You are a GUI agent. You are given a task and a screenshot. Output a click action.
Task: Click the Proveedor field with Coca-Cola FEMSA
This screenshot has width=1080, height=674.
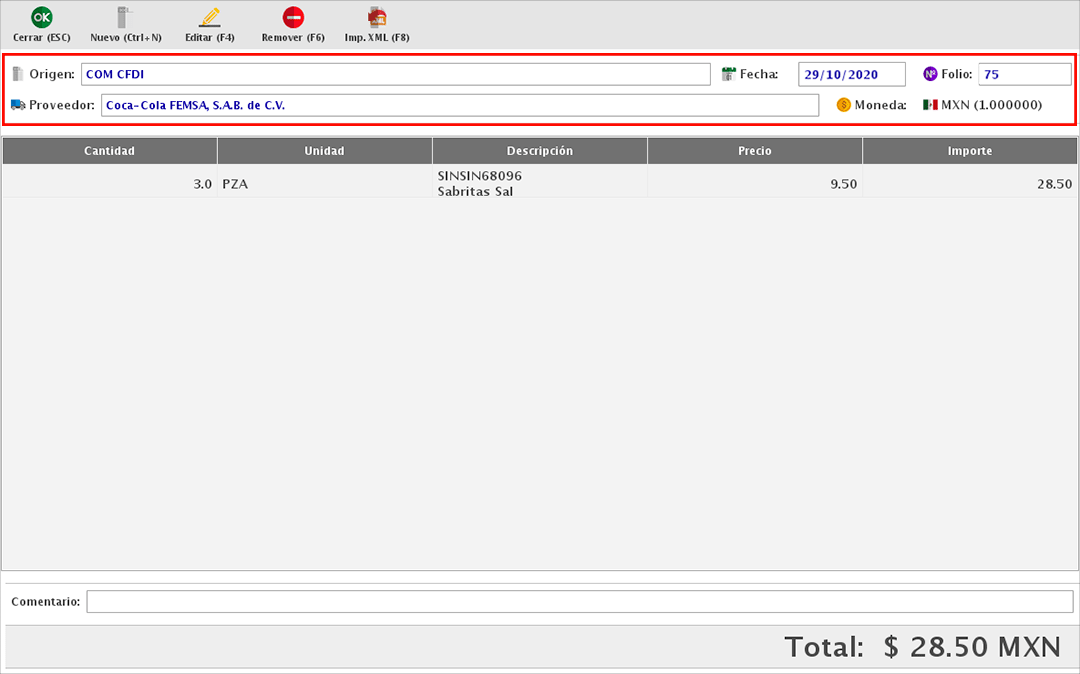pos(460,105)
